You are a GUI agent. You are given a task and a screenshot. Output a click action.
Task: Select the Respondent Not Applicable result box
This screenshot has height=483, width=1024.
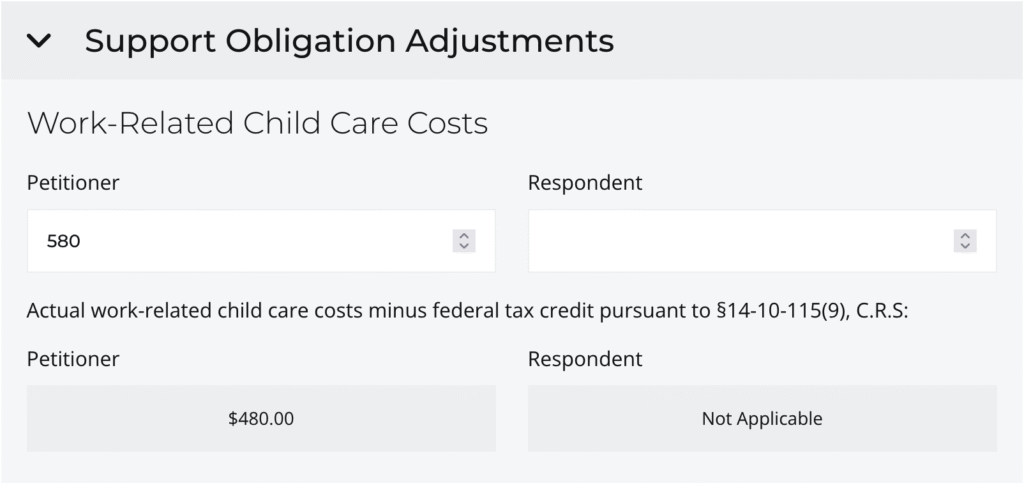(x=762, y=418)
